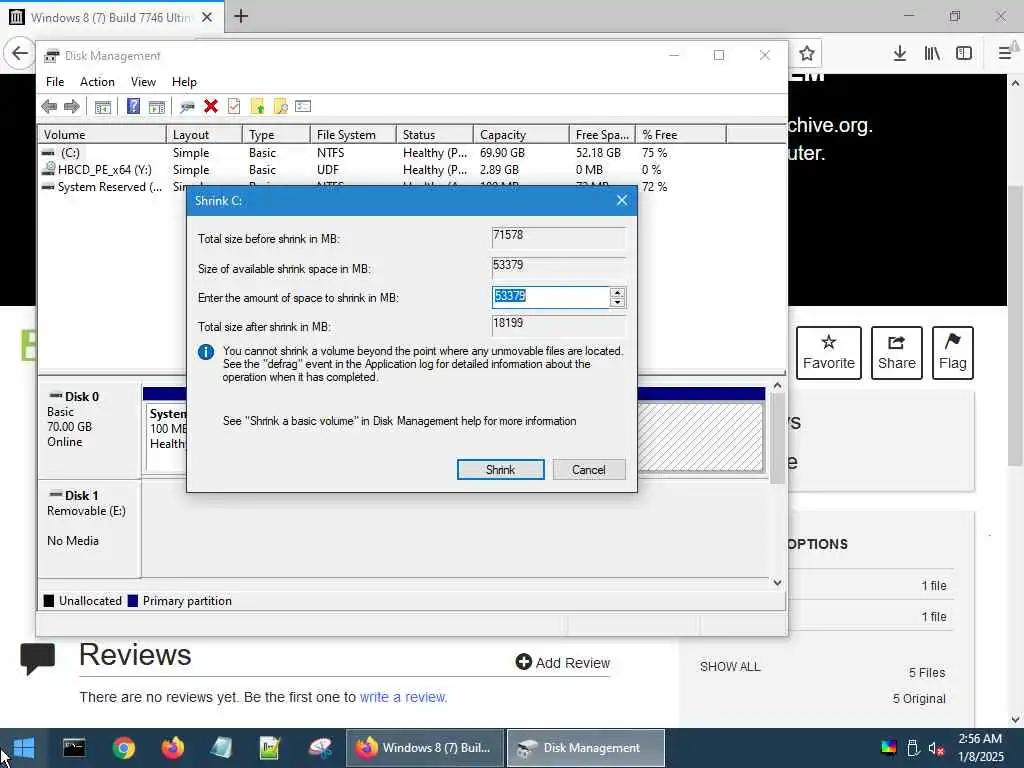This screenshot has width=1024, height=768.
Task: Launch Firefox pinned taskbar icon
Action: pyautogui.click(x=173, y=748)
